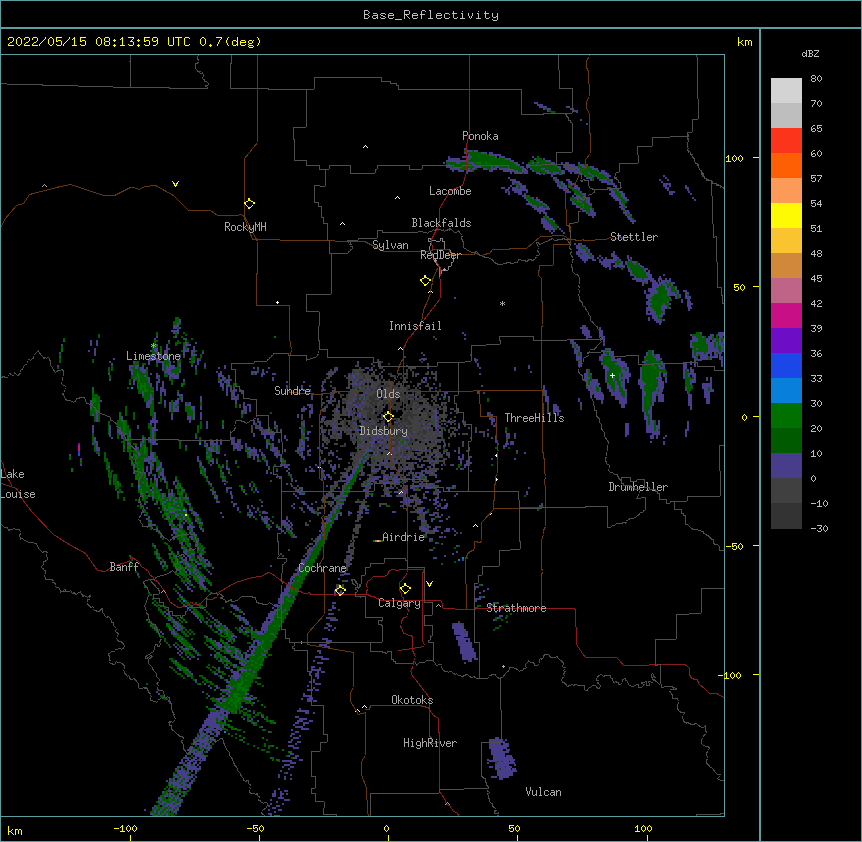Select the Strathmore label

pyautogui.click(x=516, y=608)
